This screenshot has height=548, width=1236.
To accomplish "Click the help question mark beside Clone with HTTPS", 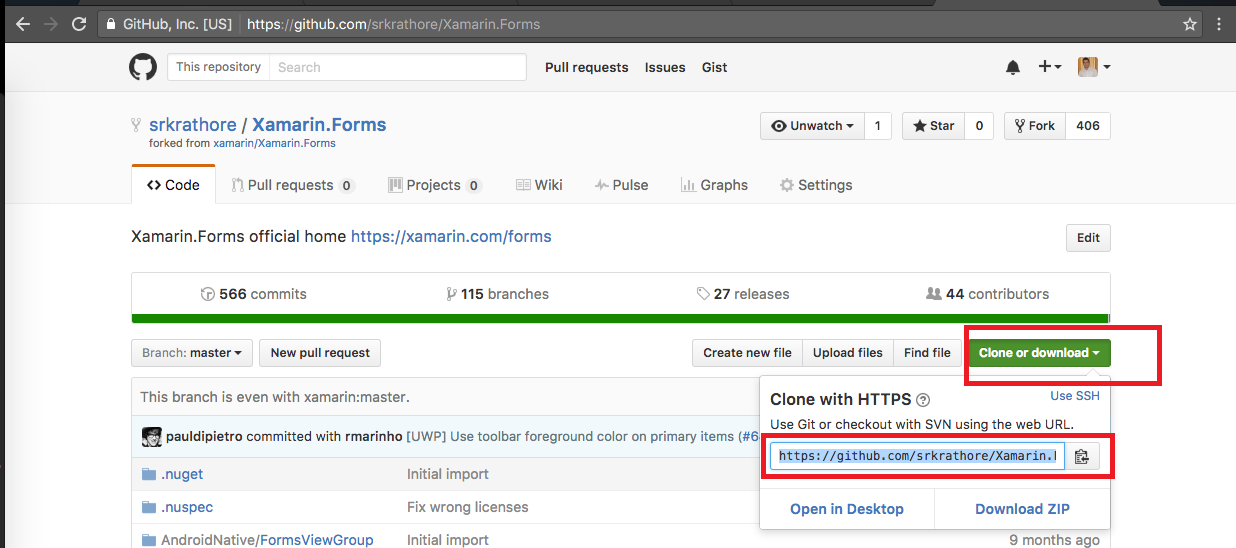I will tap(923, 399).
